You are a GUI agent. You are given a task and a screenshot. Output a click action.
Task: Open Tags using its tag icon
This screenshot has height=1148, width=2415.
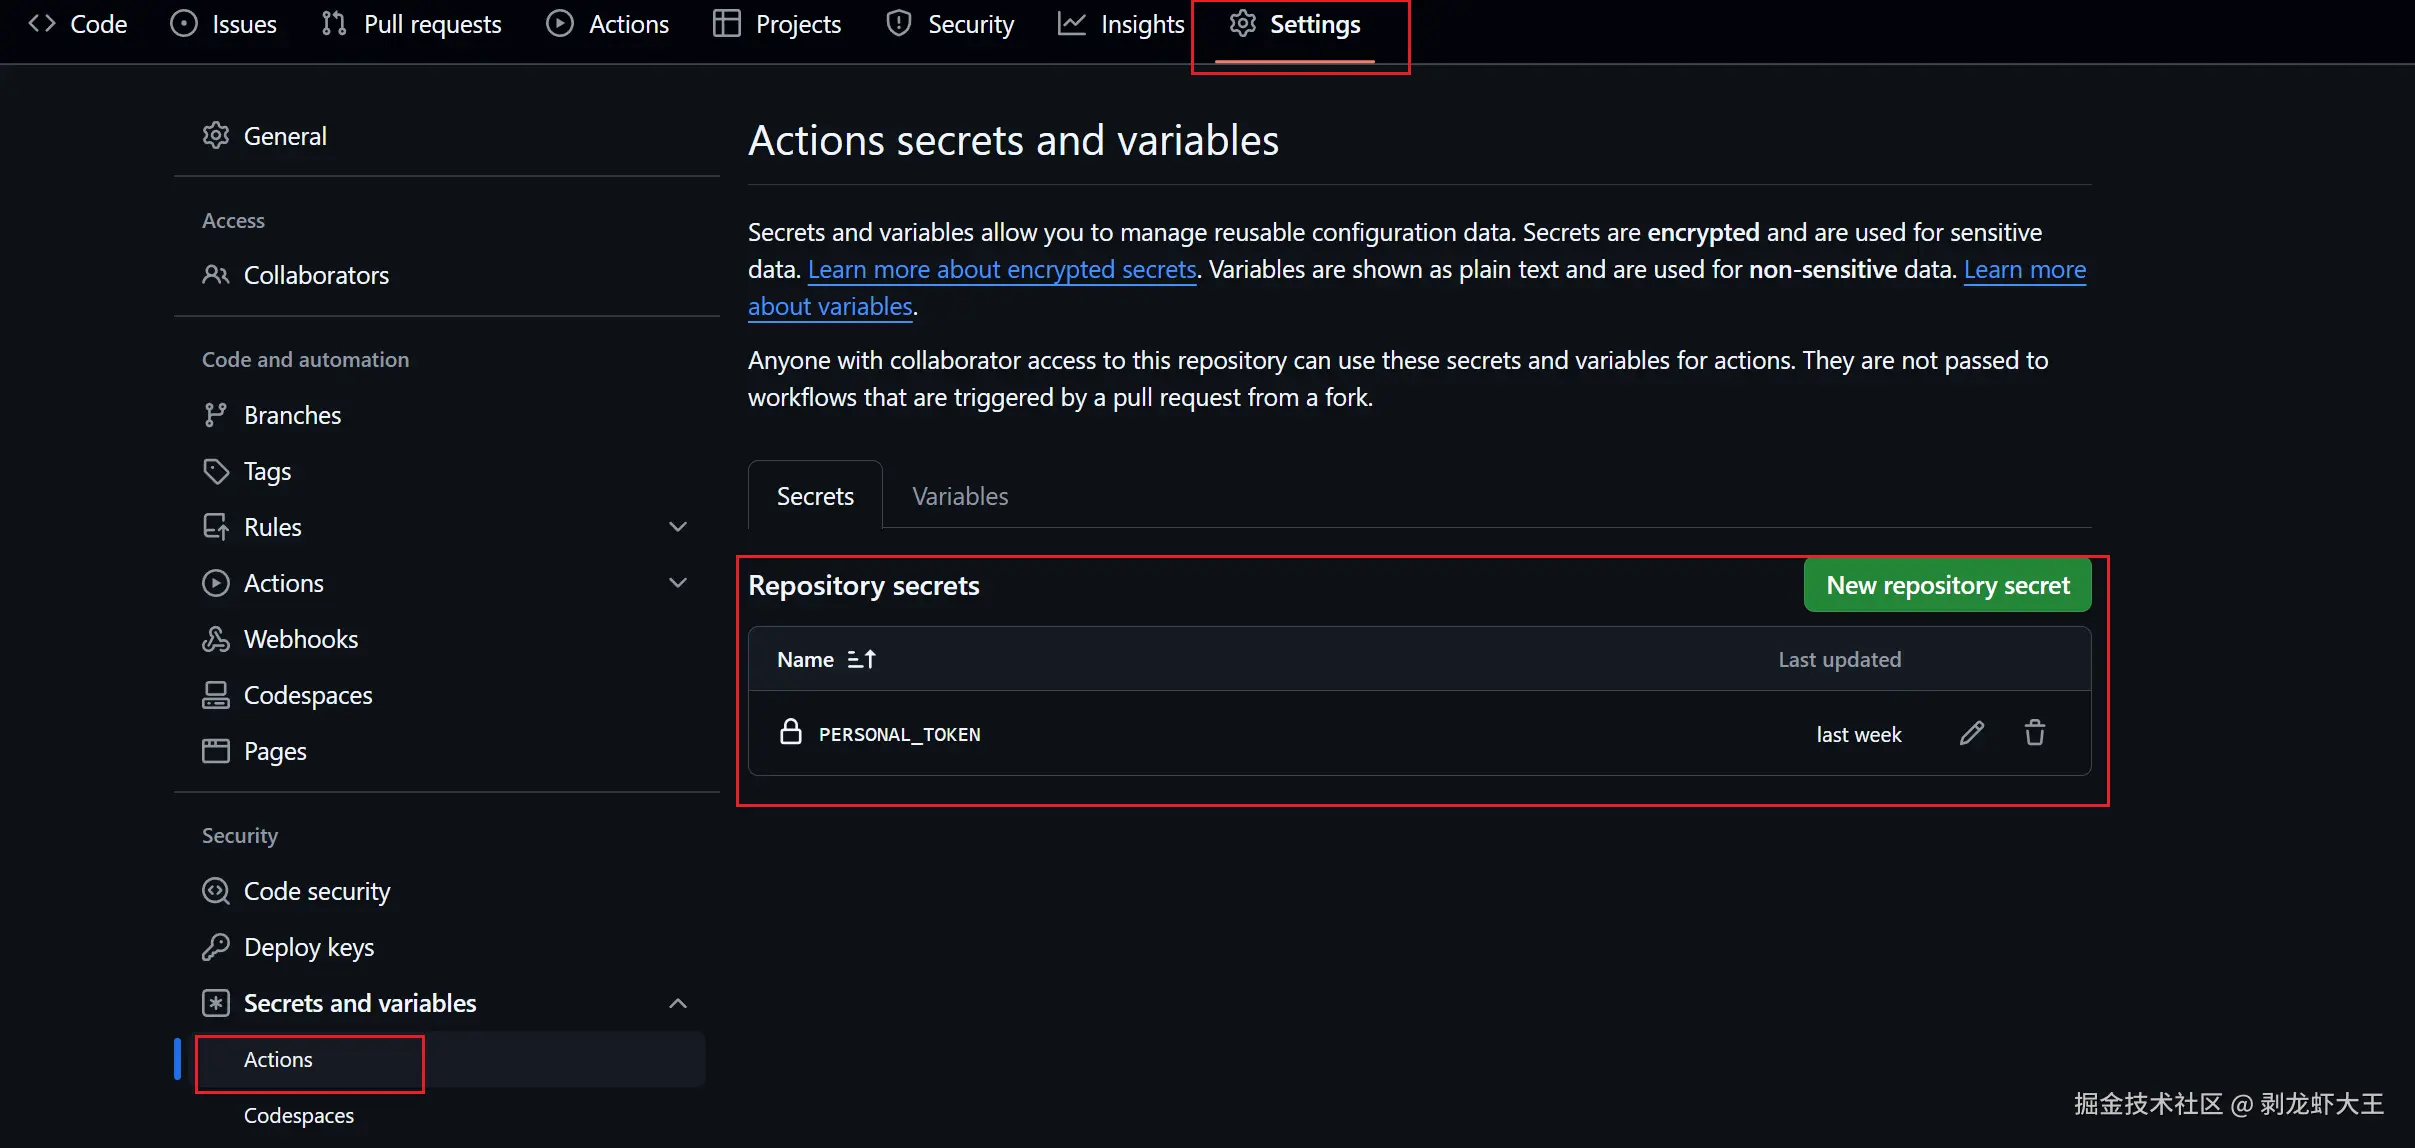[216, 470]
